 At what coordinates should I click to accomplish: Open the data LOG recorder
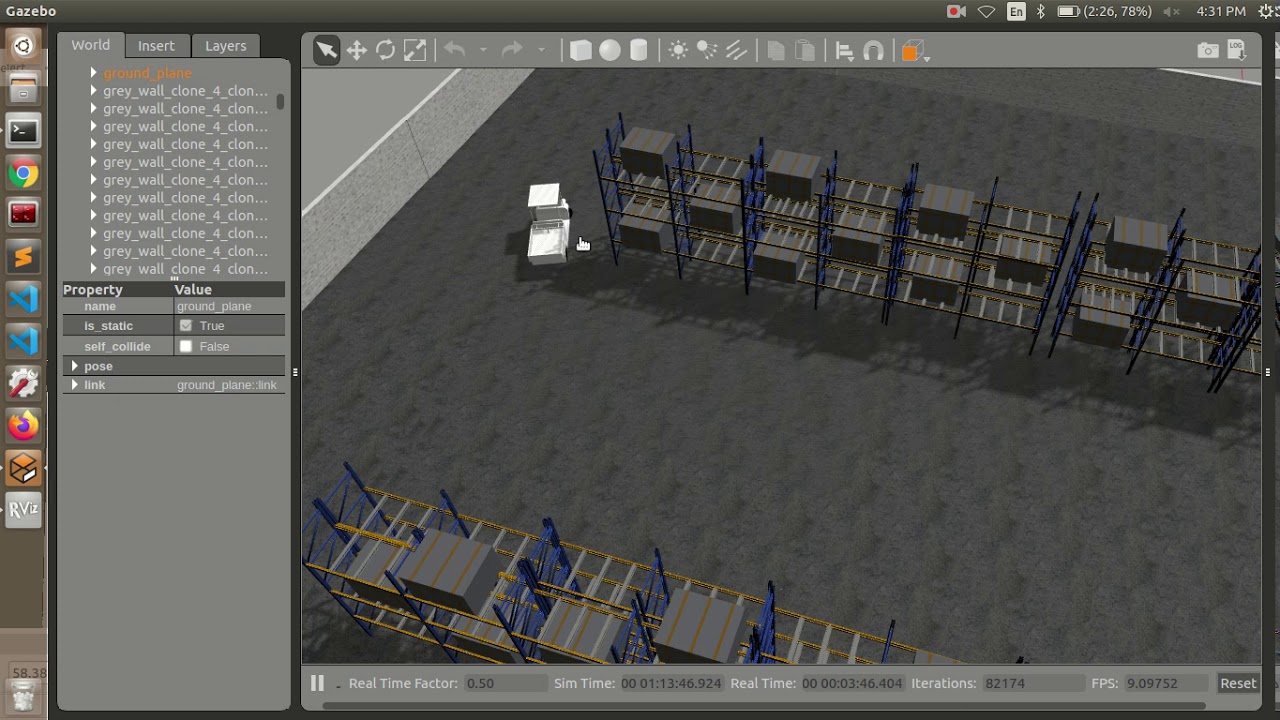1236,49
